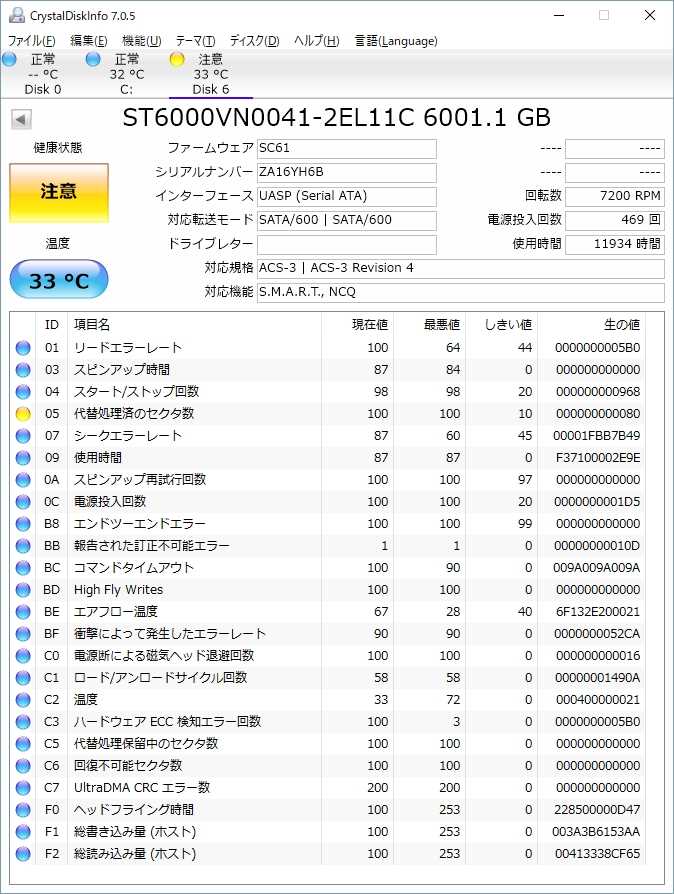Click the status icon for ID C0 row
674x894 pixels.
click(23, 656)
